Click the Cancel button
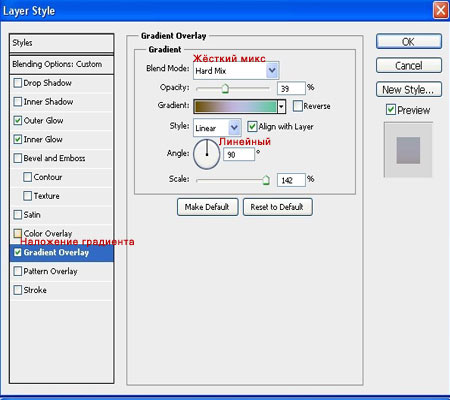Viewport: 450px width, 400px height. point(409,65)
